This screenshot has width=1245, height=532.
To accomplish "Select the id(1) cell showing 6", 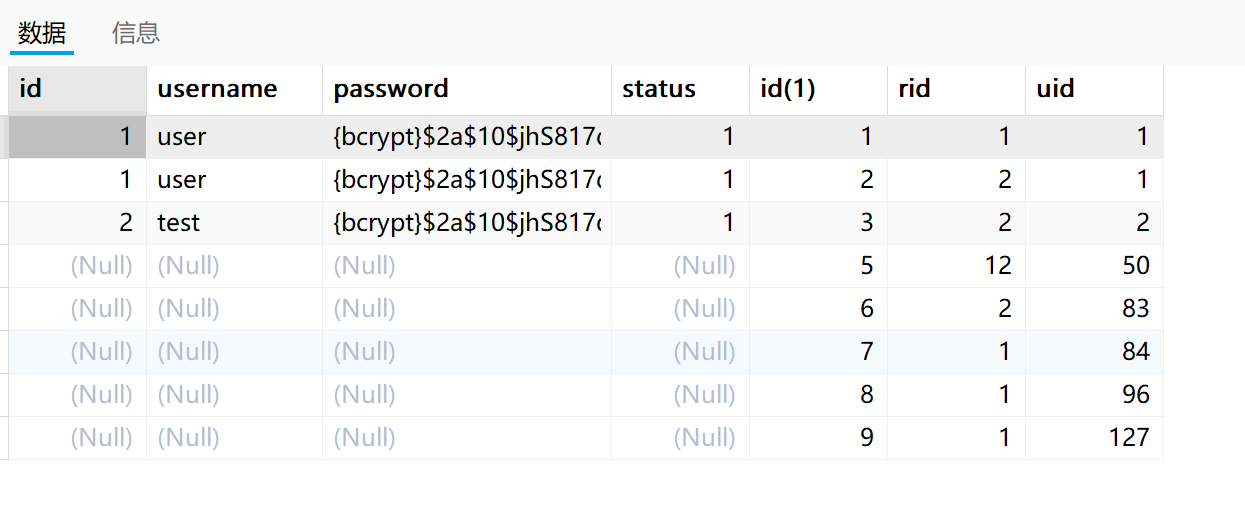I will [818, 309].
